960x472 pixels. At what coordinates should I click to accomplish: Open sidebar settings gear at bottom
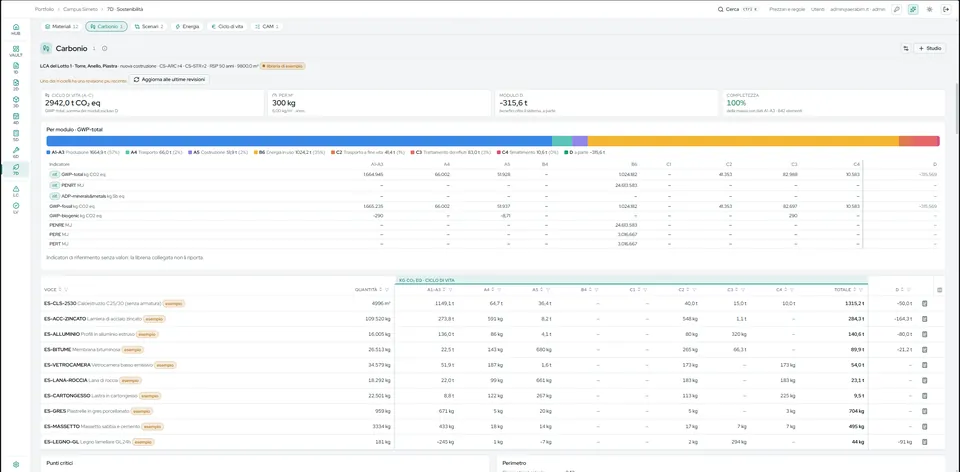(16, 464)
